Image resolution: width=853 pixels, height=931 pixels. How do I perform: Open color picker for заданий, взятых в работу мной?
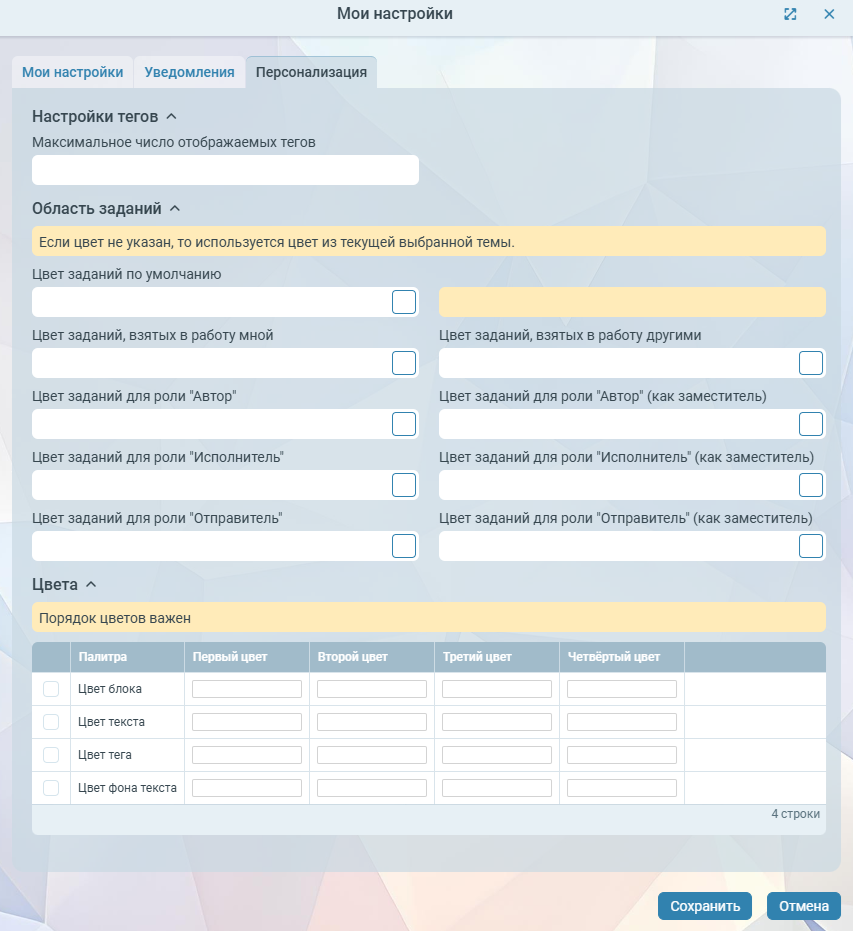pyautogui.click(x=404, y=363)
